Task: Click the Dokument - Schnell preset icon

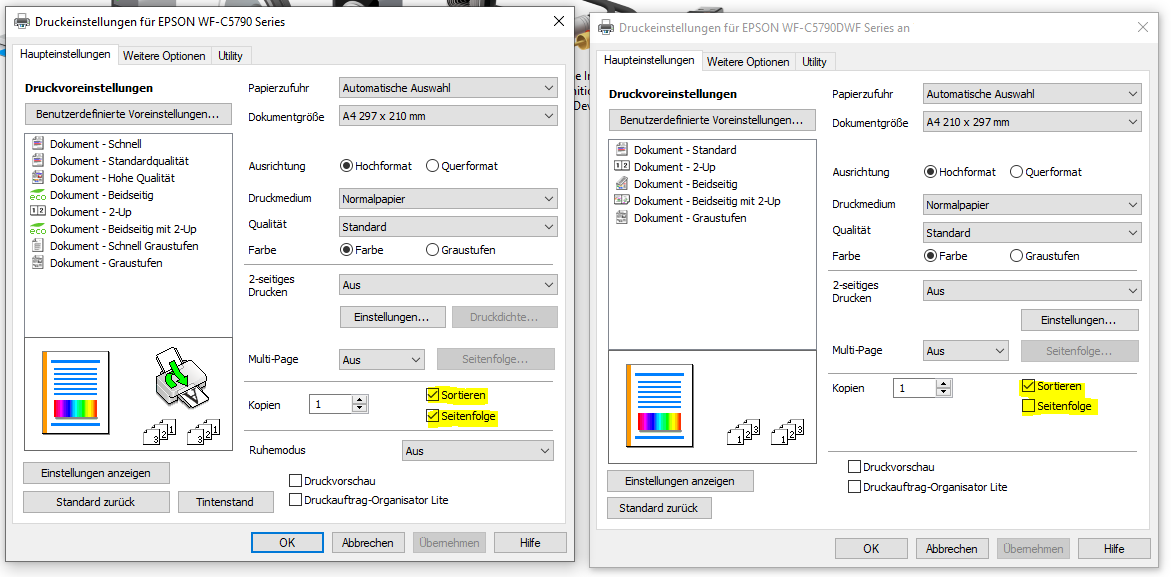Action: pos(38,144)
